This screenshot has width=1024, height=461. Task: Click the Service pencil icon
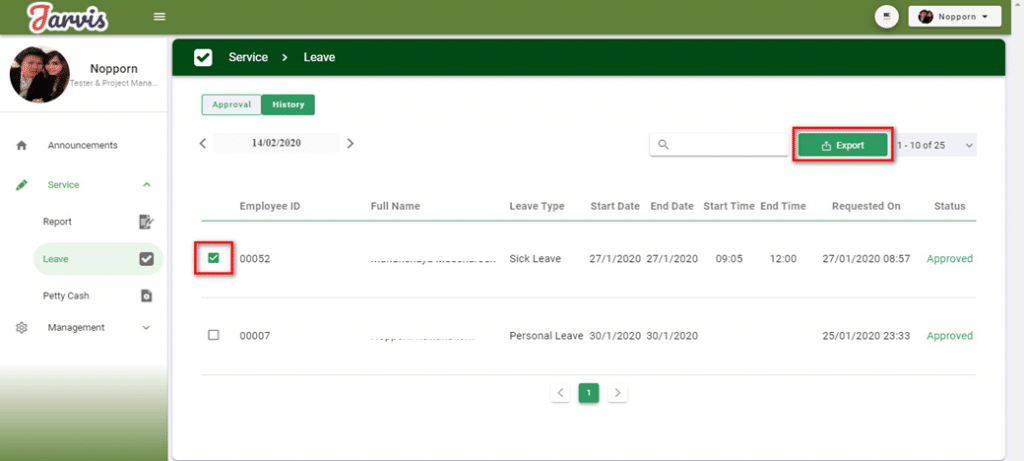[22, 185]
